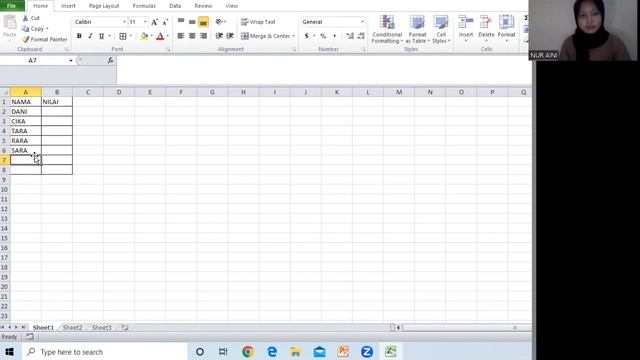Click the insert function fx icon
Screen dimensions: 640x360
click(x=110, y=60)
